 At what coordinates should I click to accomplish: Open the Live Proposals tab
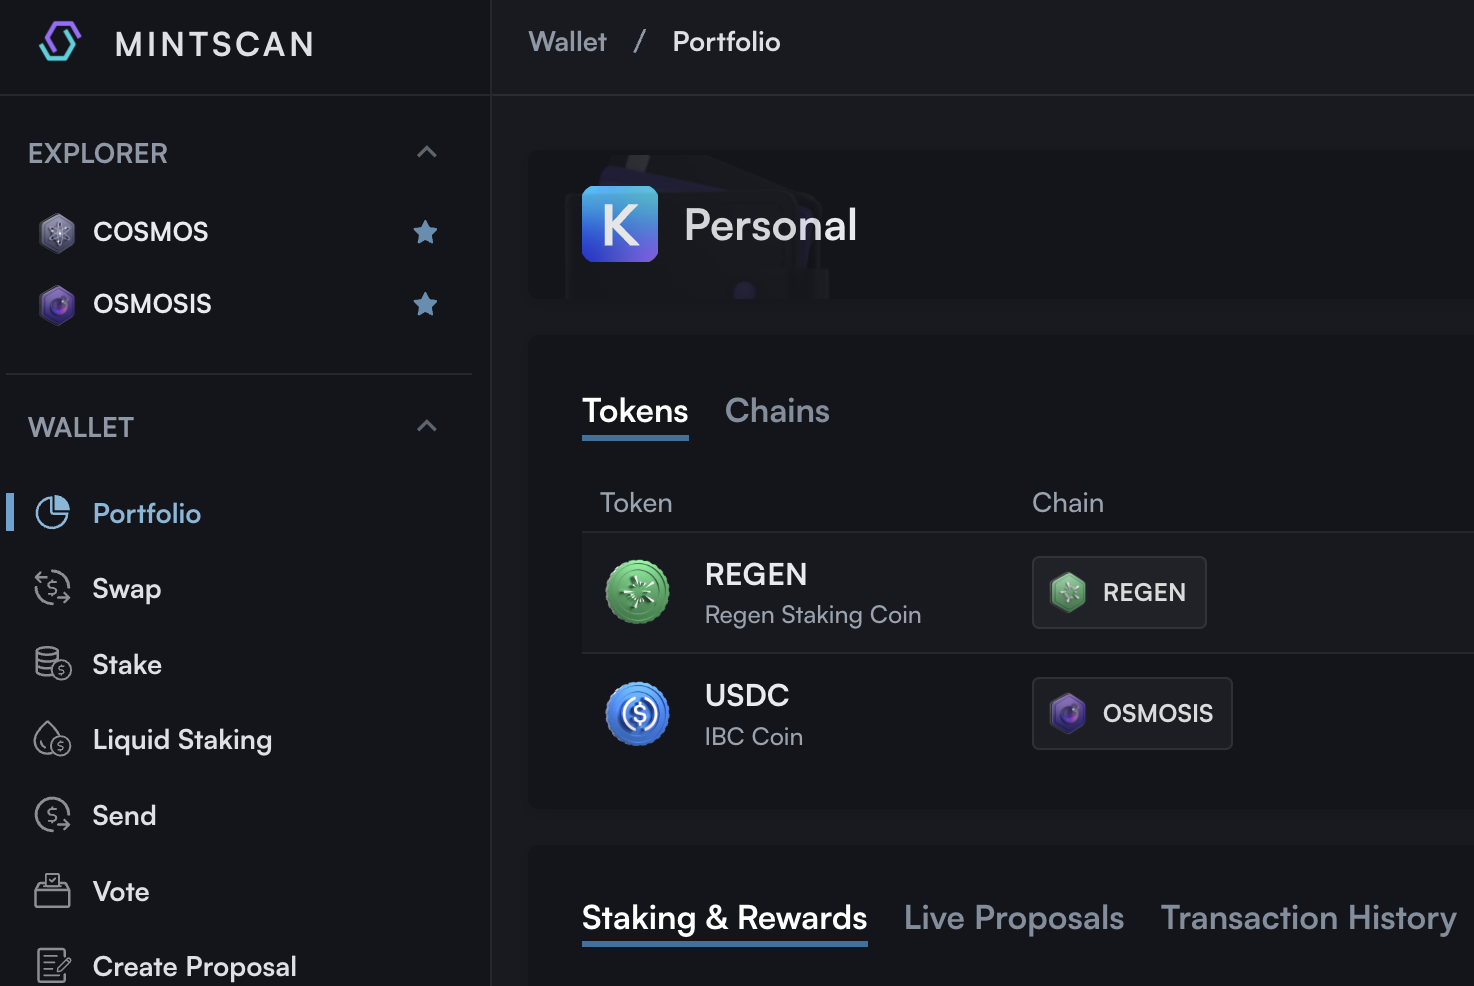pyautogui.click(x=1013, y=918)
